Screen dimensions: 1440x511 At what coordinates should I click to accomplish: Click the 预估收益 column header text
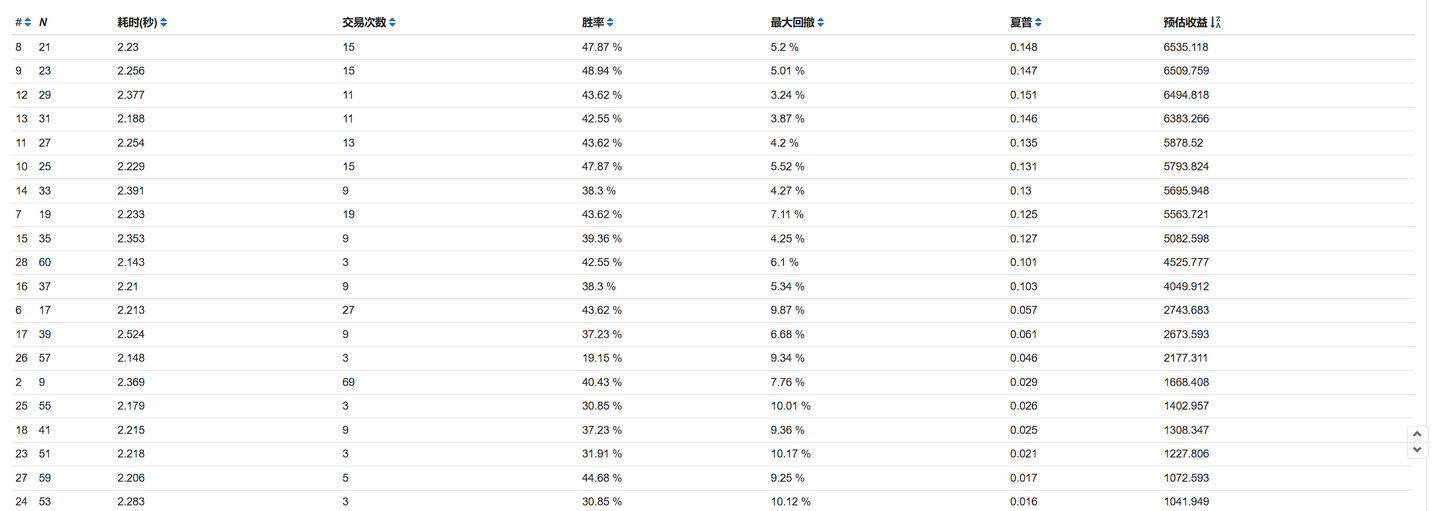tap(1185, 22)
